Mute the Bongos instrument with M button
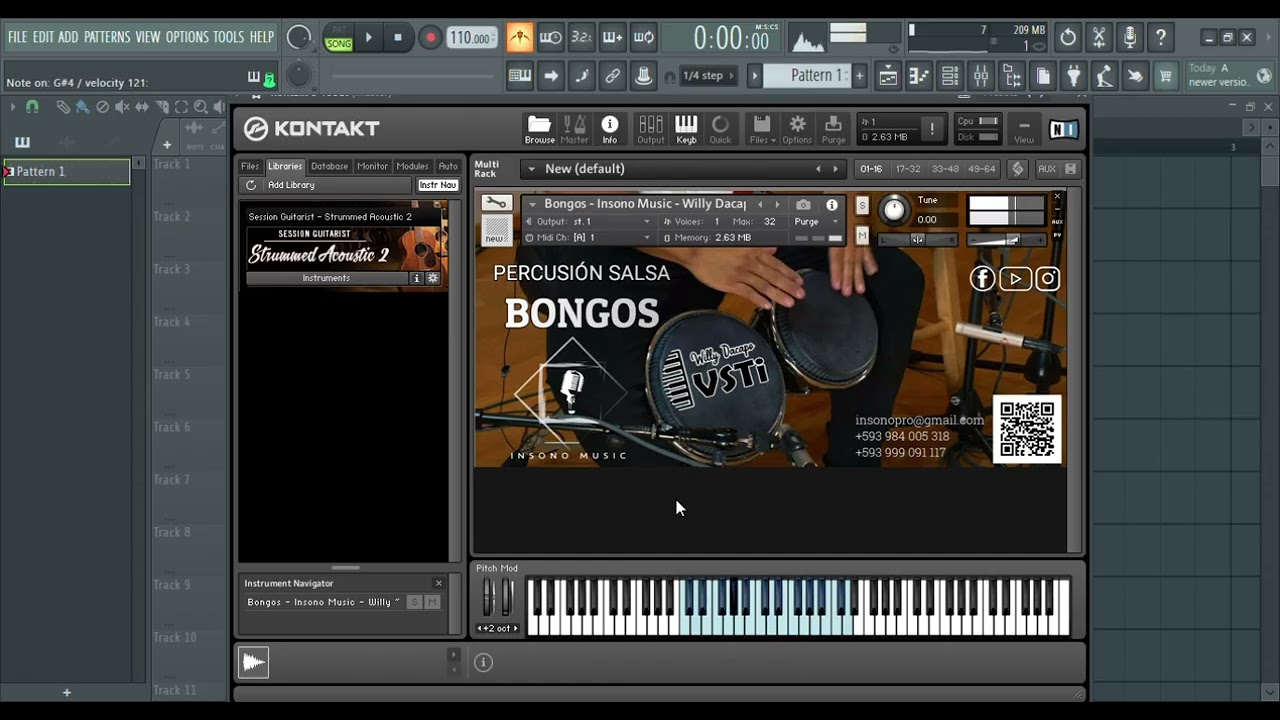 click(862, 236)
